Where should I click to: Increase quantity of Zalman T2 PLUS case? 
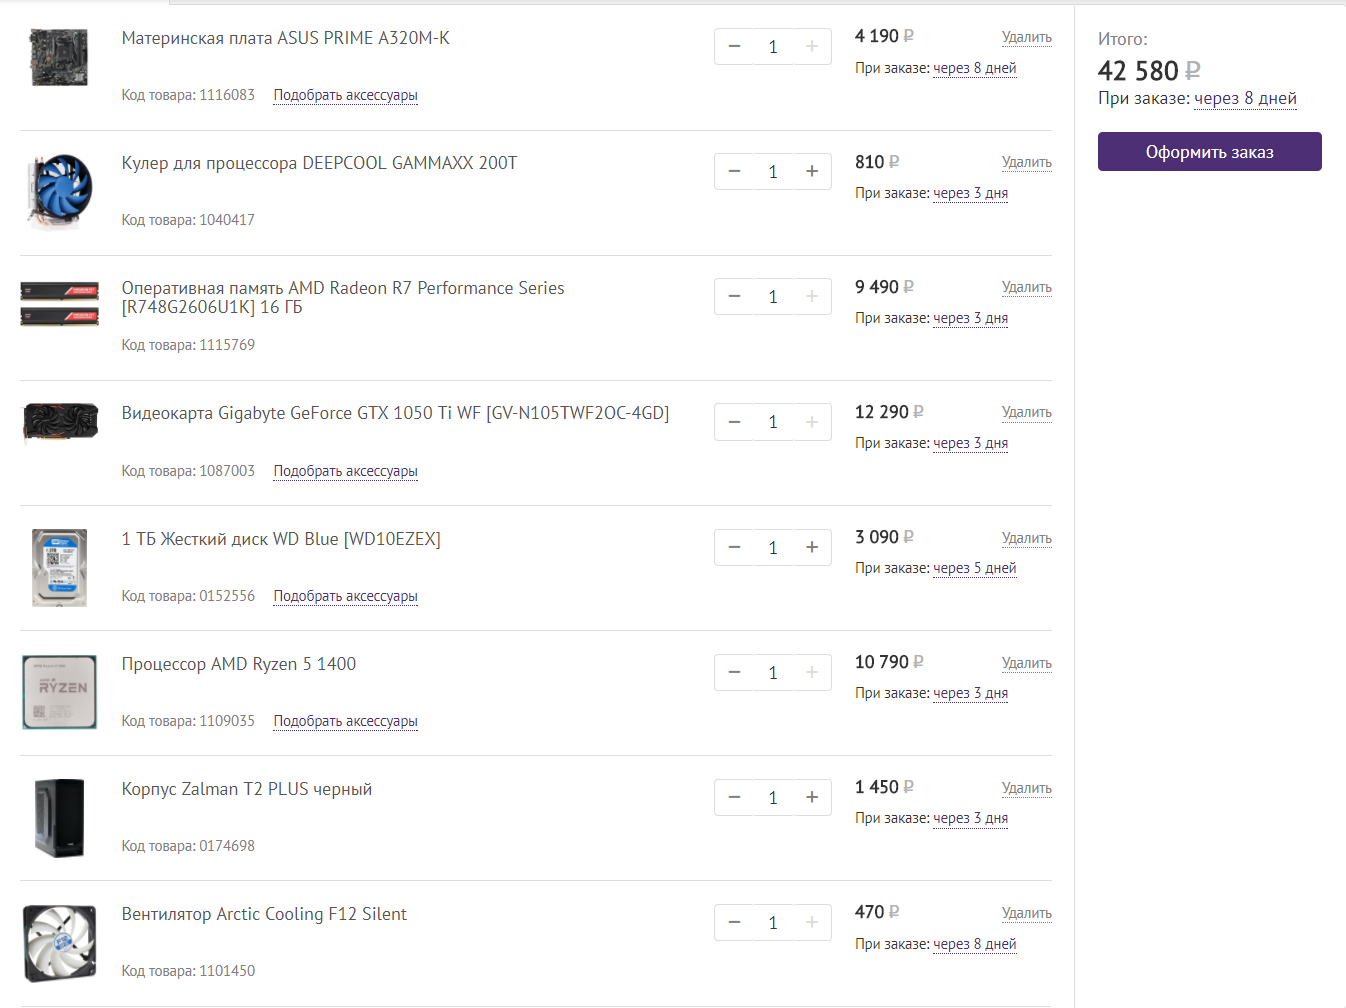812,798
